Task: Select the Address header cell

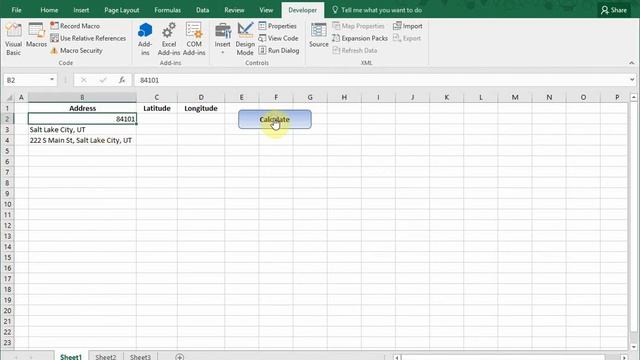Action: (x=82, y=108)
